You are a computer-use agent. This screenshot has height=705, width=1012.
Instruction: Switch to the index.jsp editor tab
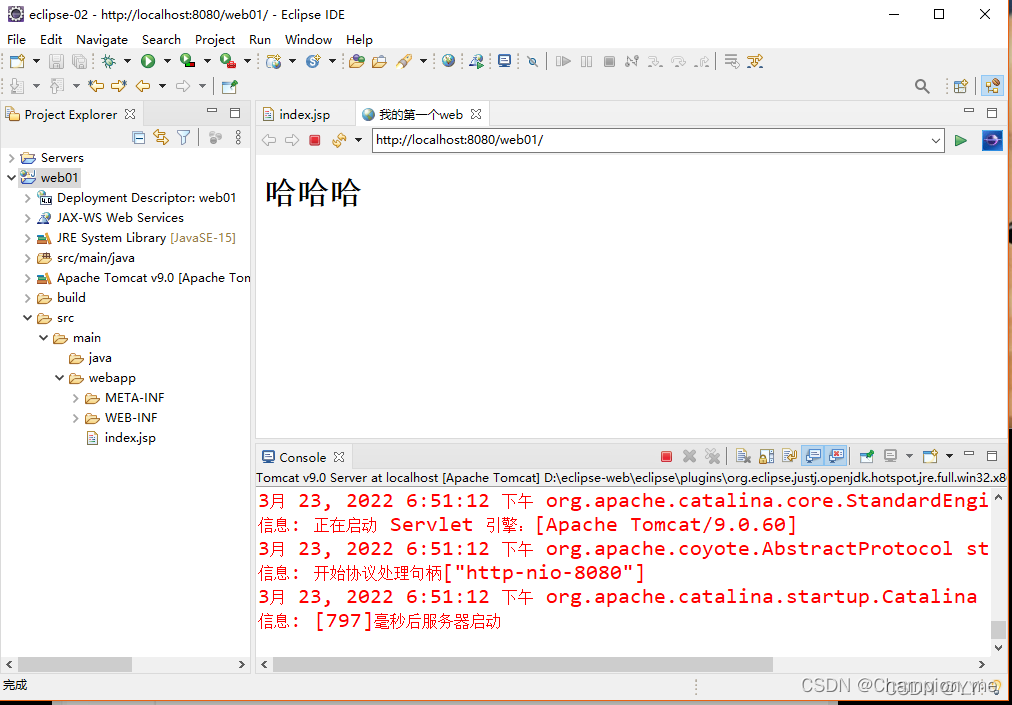(x=305, y=115)
